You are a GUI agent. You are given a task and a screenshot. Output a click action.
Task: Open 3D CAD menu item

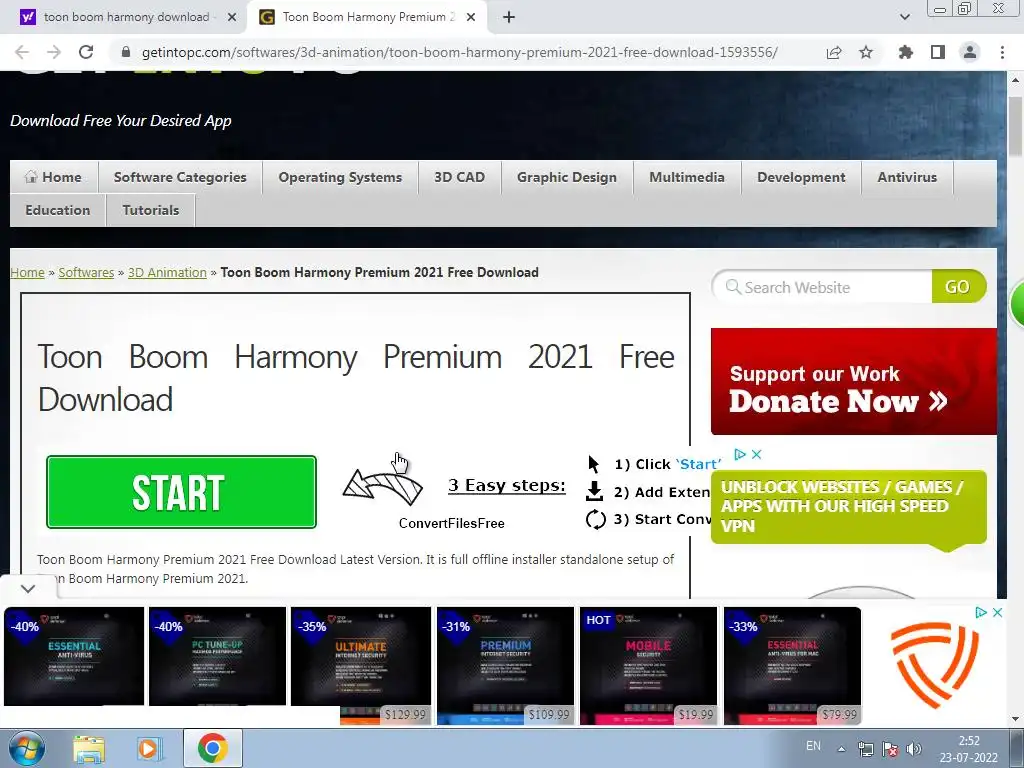(460, 177)
